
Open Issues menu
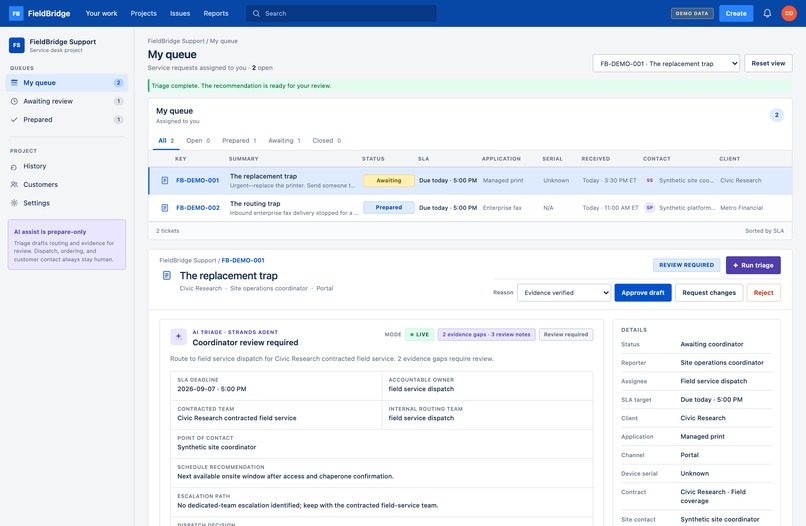click(180, 13)
